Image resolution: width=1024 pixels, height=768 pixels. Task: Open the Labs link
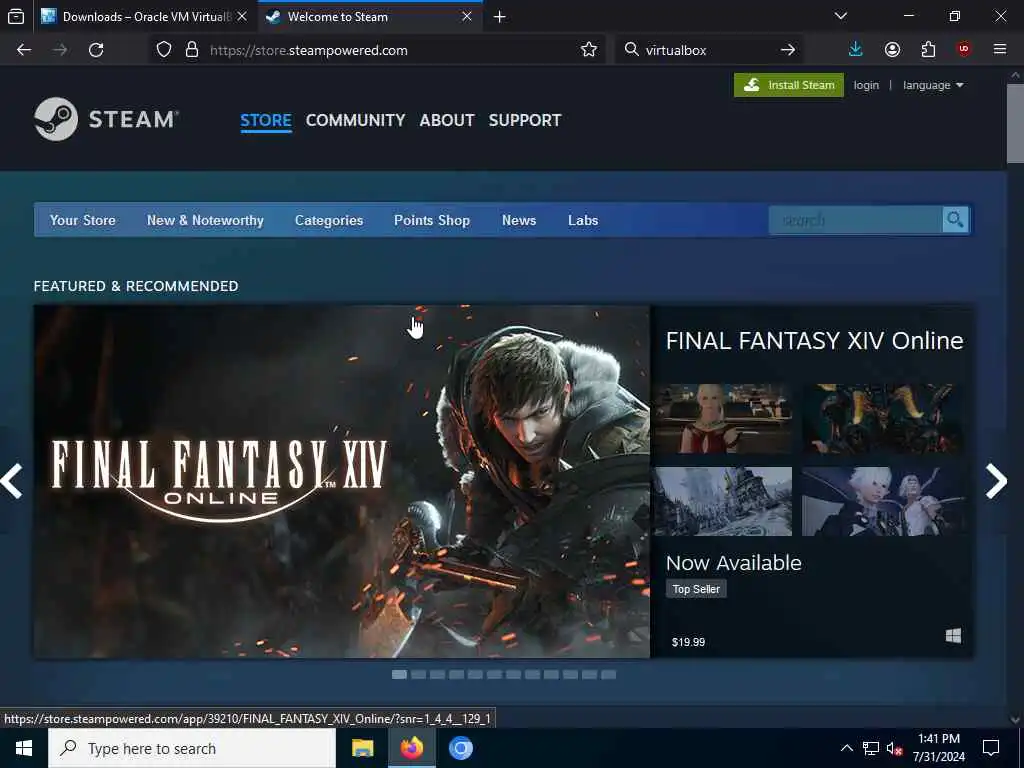583,220
